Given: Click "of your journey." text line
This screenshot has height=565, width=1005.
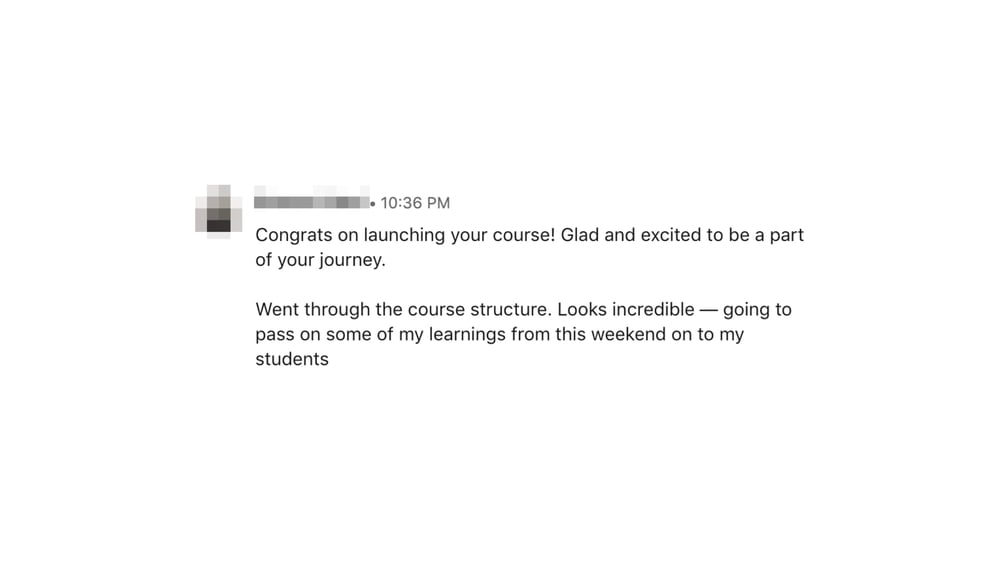Looking at the screenshot, I should click(x=320, y=260).
